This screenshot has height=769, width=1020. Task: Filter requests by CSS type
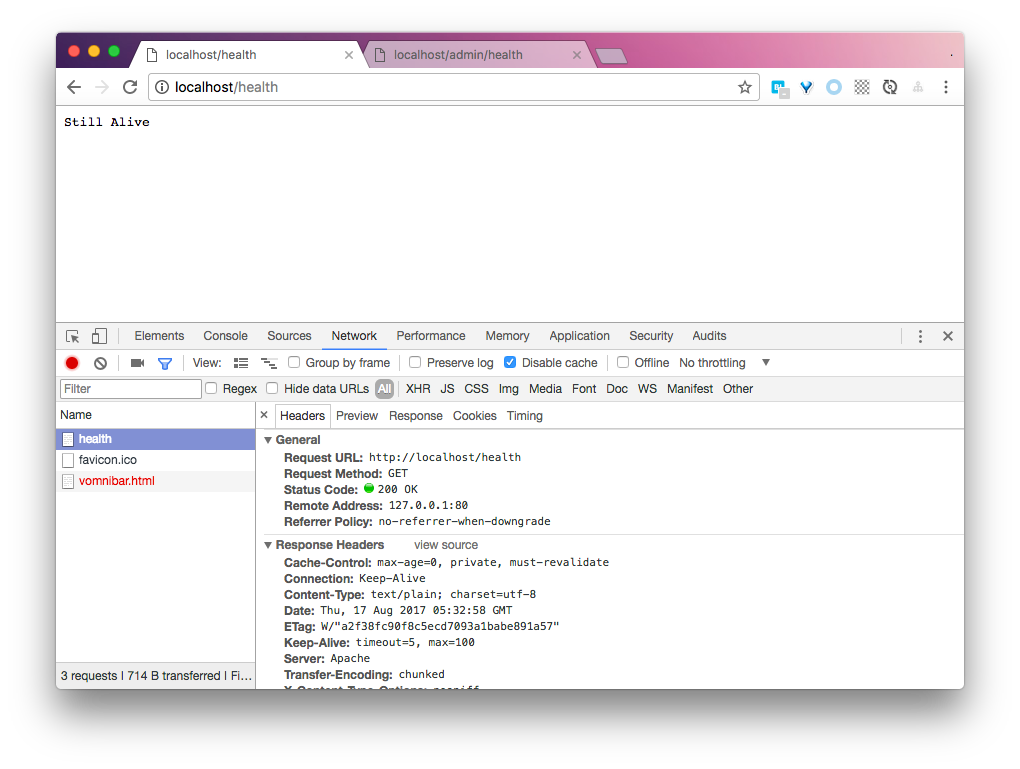click(x=476, y=389)
